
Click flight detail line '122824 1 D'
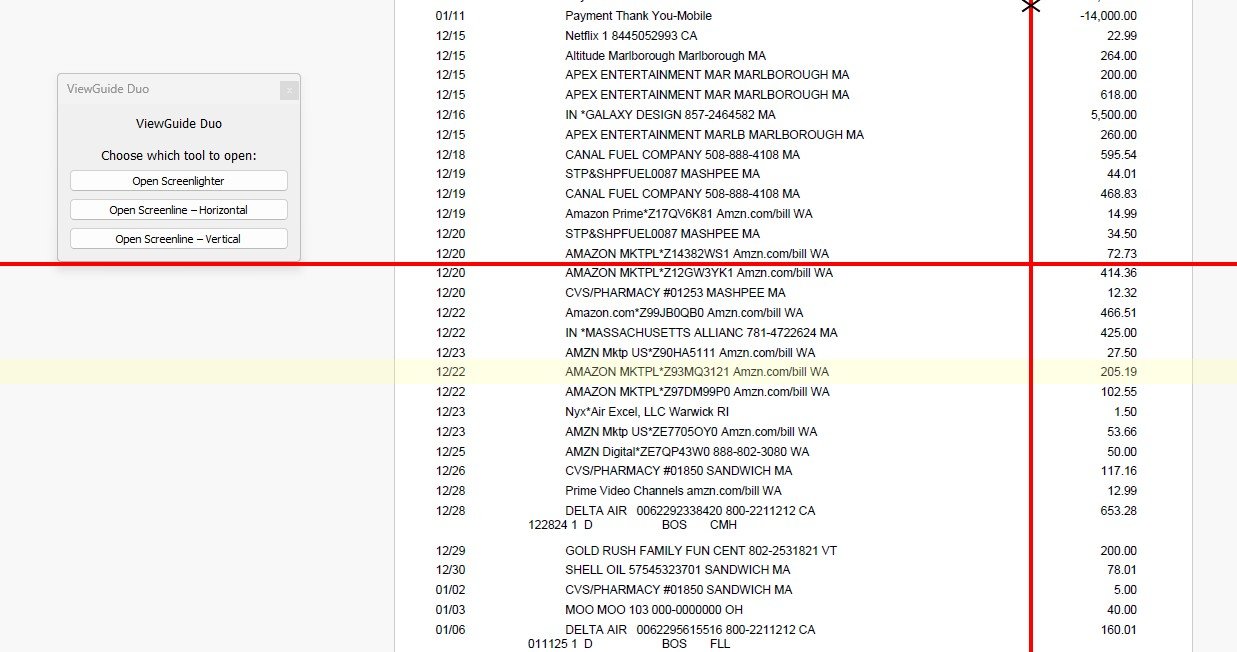[560, 525]
